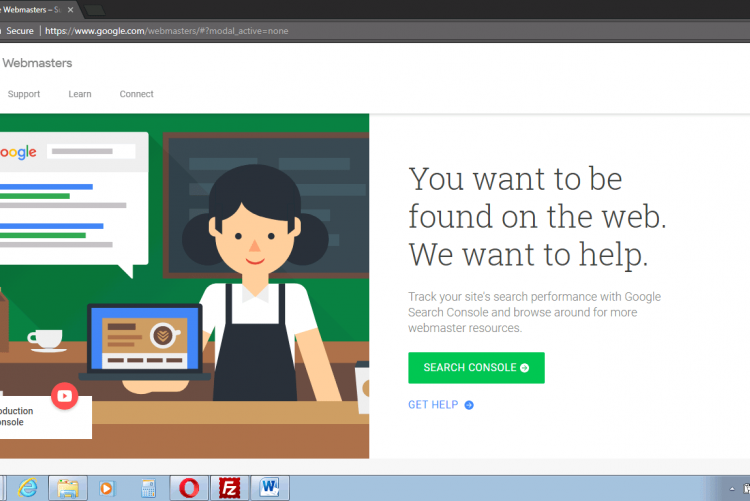The height and width of the screenshot is (501, 750).
Task: Click the red YouTube play icon
Action: point(65,396)
